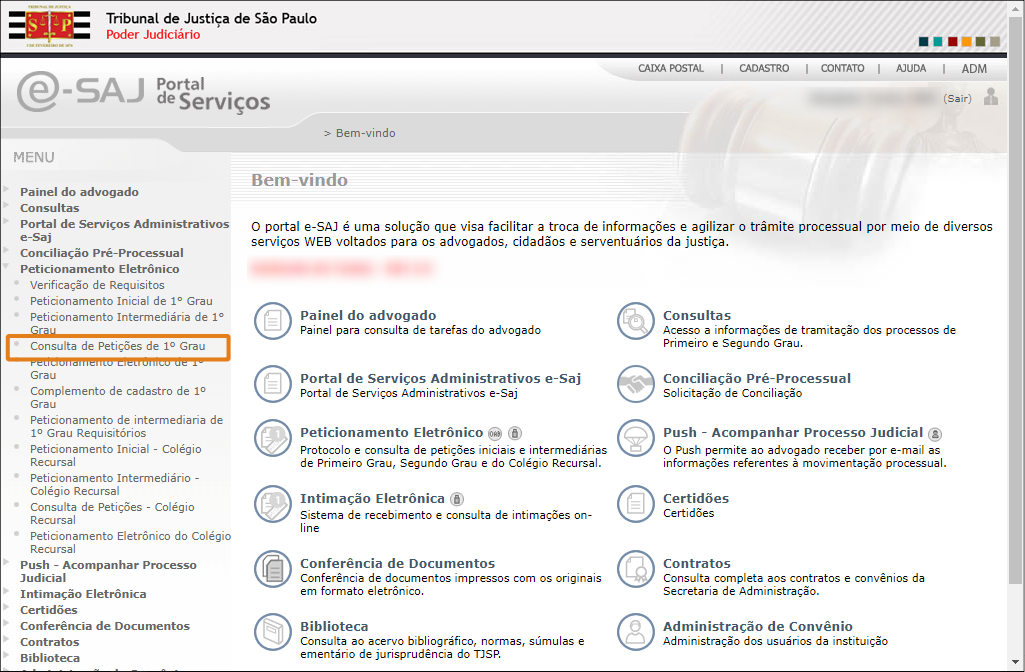Expand the Consultas sidebar menu arrow

[6, 206]
